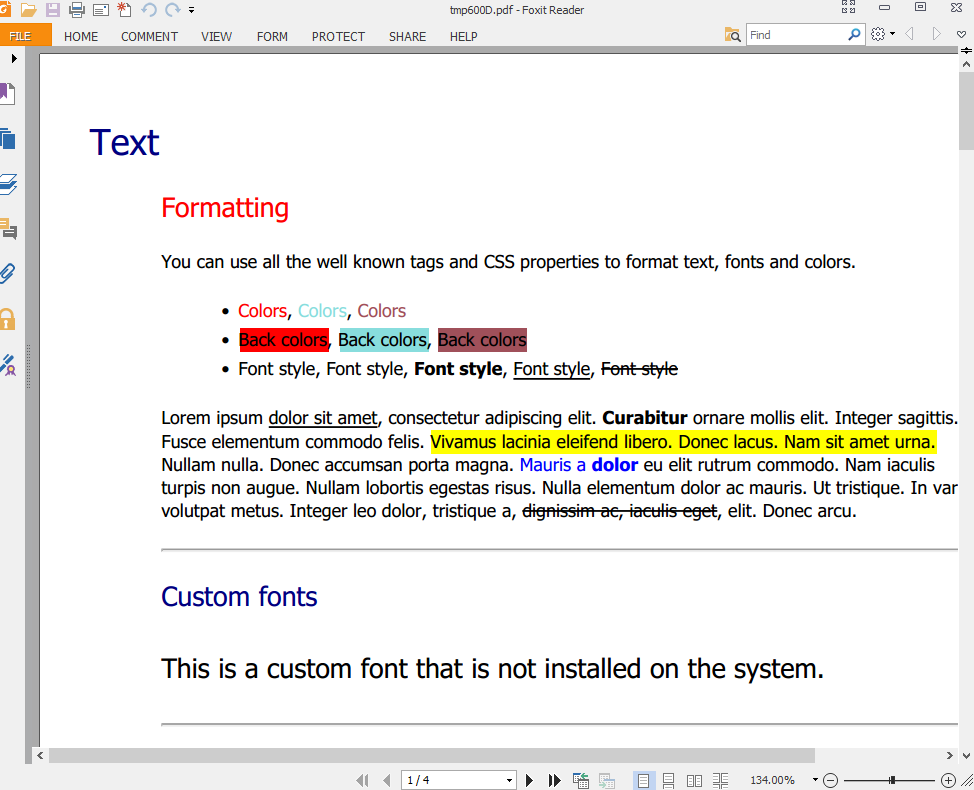Image resolution: width=974 pixels, height=790 pixels.
Task: Open the Digital Signatures panel
Action: click(8, 365)
